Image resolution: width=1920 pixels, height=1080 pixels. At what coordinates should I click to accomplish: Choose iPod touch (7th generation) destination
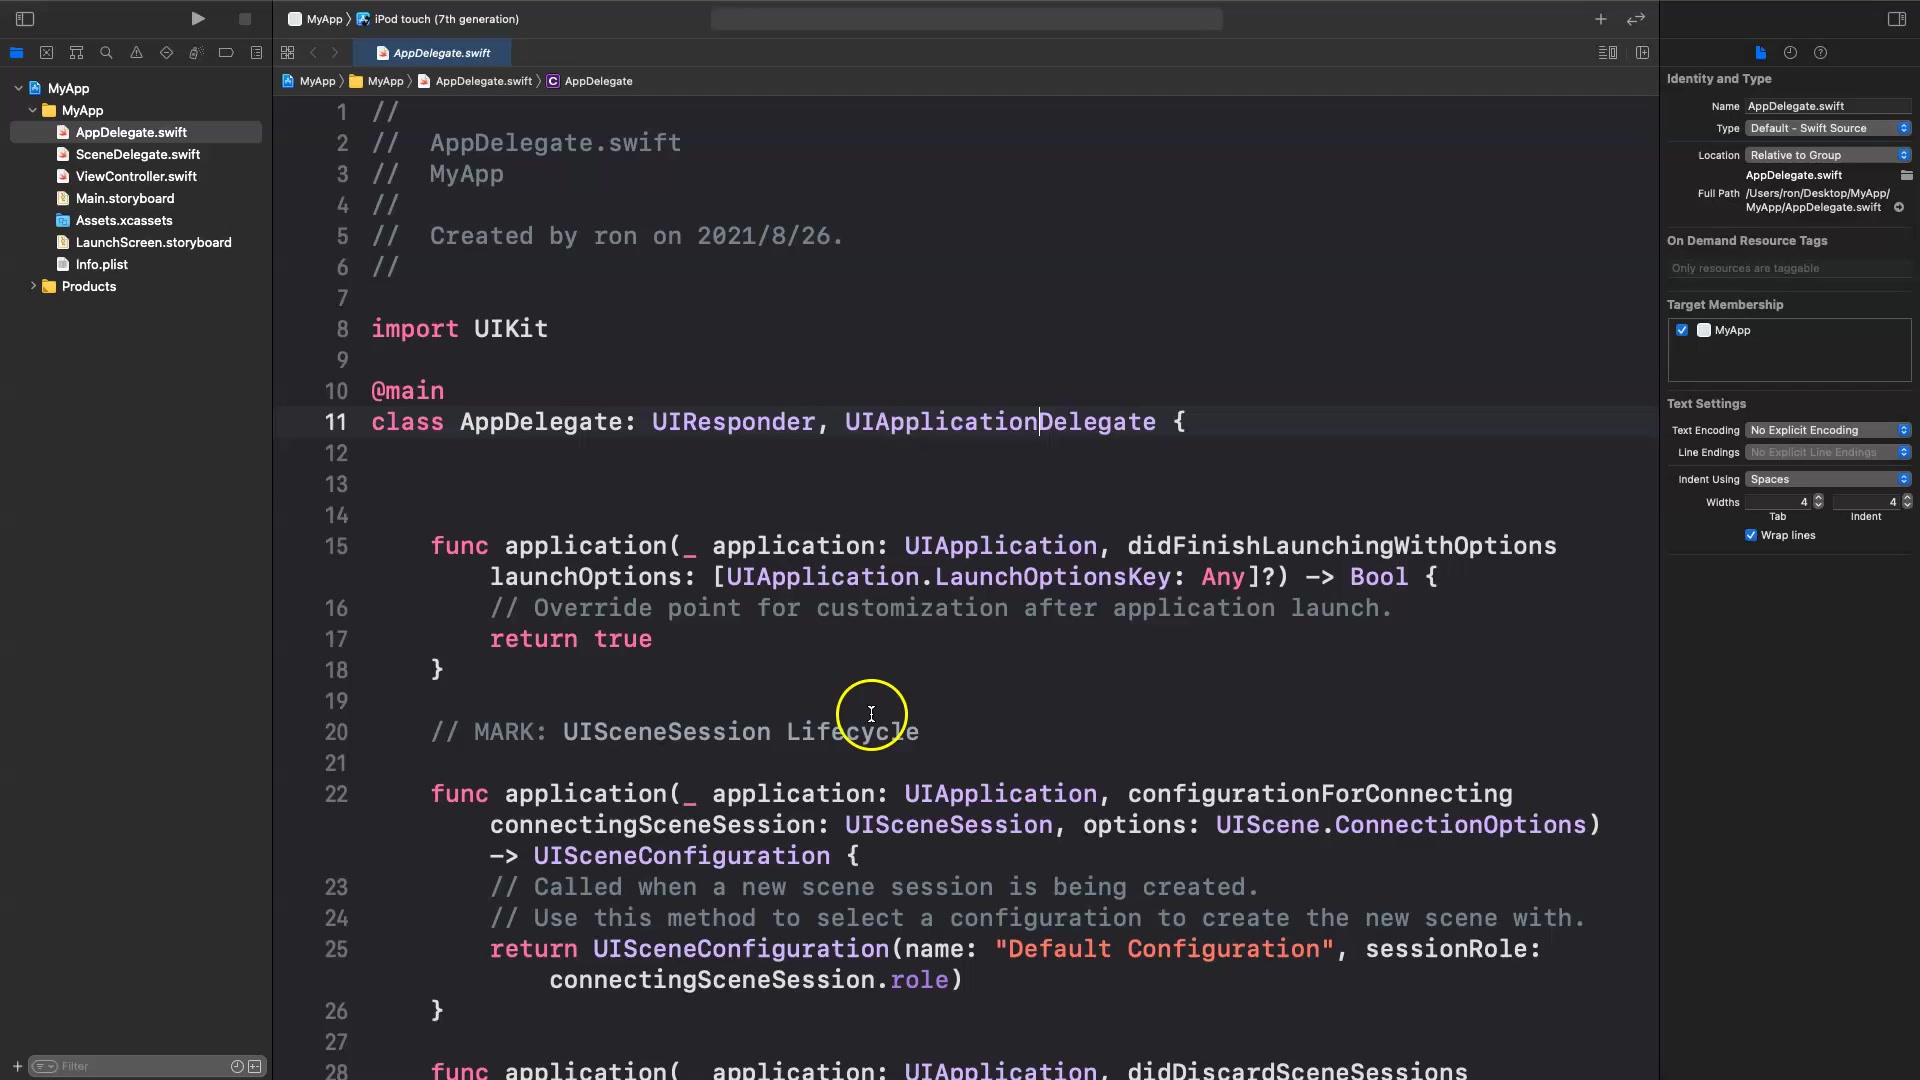tap(446, 19)
